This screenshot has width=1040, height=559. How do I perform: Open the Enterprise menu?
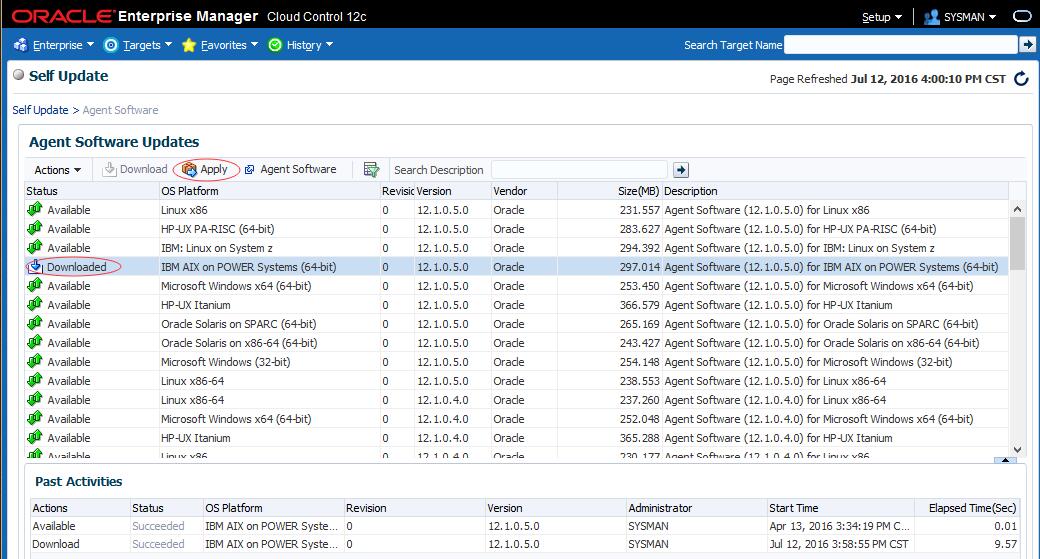coord(64,45)
